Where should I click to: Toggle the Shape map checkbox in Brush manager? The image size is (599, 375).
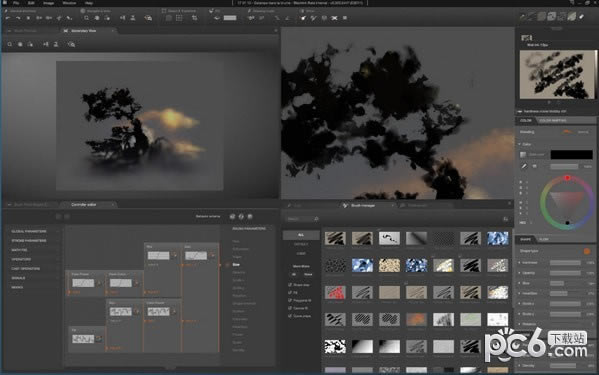tap(290, 285)
